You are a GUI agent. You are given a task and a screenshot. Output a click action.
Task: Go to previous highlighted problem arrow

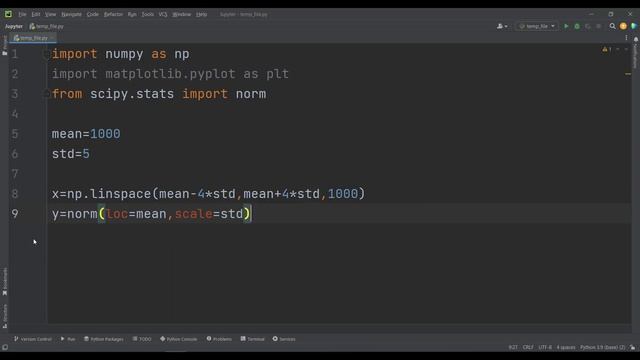pyautogui.click(x=618, y=49)
